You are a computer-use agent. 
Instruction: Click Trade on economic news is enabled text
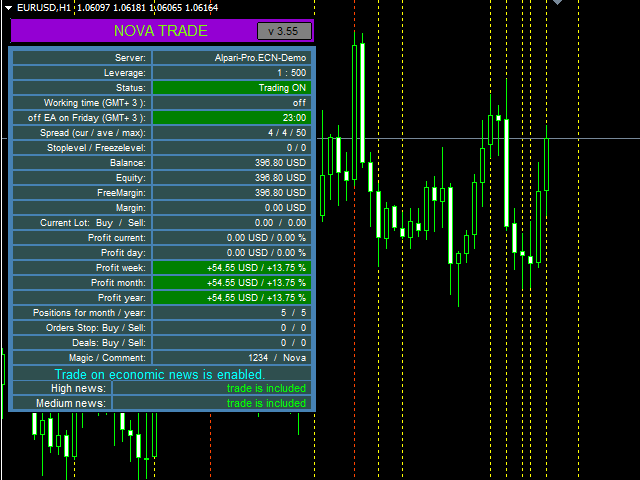point(160,374)
